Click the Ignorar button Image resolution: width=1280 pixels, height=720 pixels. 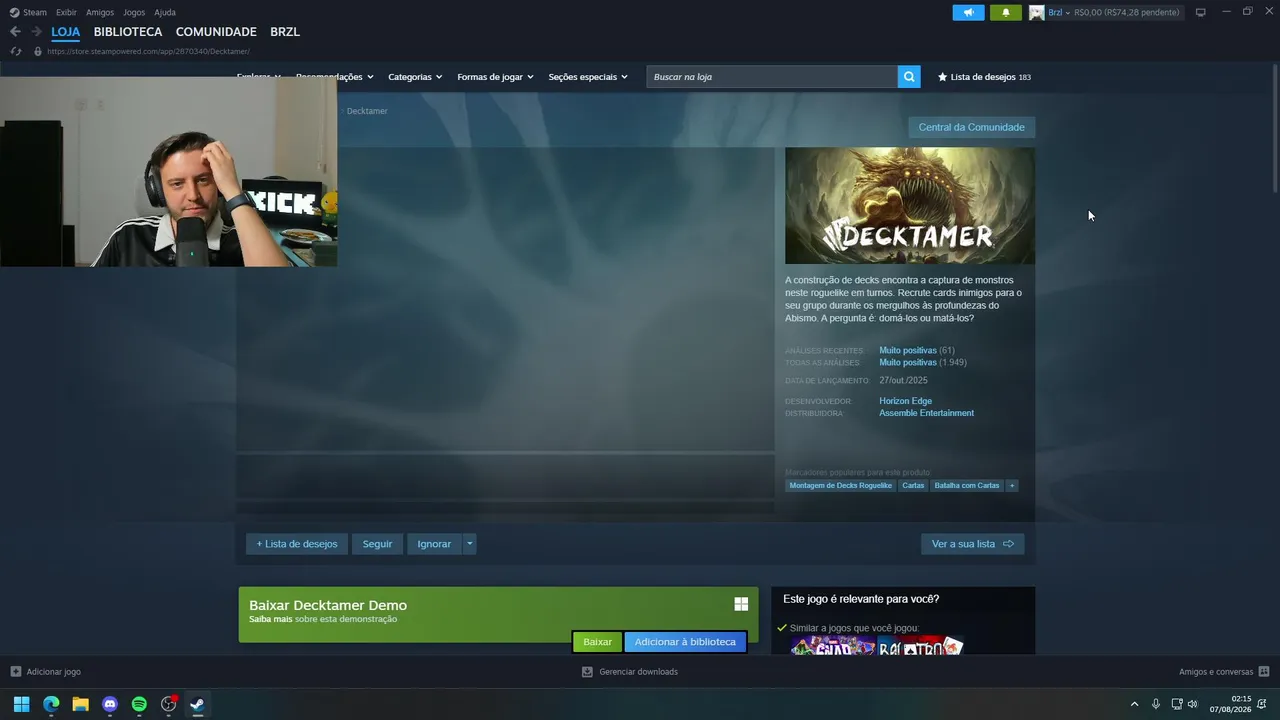click(x=434, y=544)
